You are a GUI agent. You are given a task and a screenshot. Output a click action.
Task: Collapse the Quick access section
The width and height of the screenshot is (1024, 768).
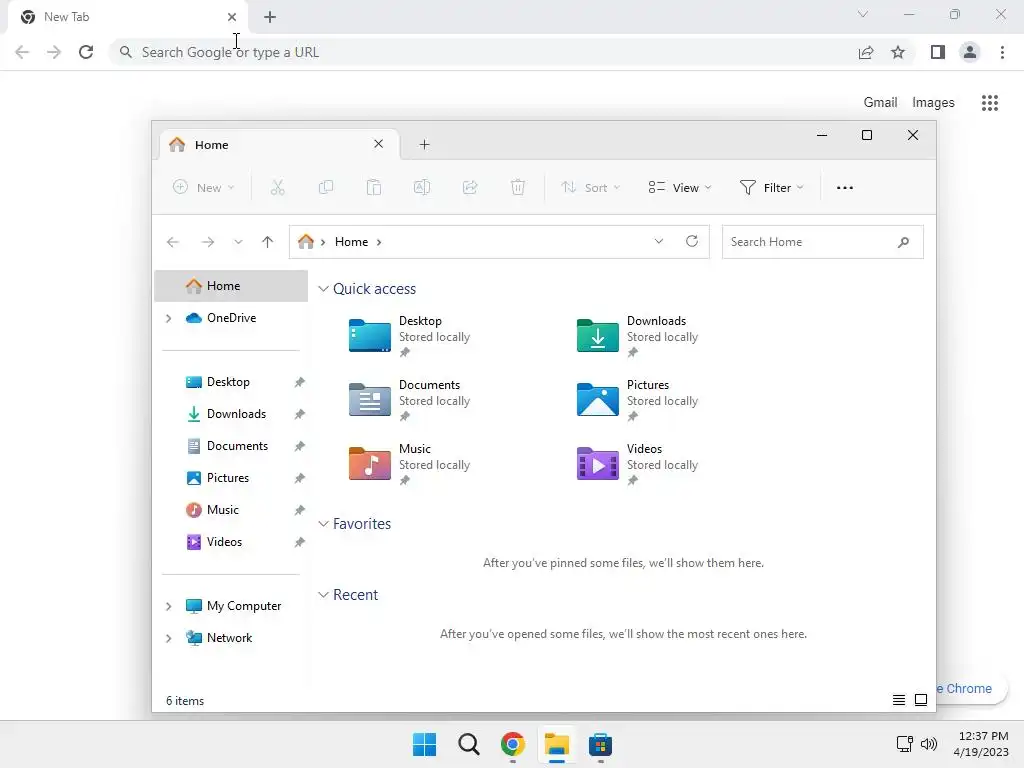(323, 289)
